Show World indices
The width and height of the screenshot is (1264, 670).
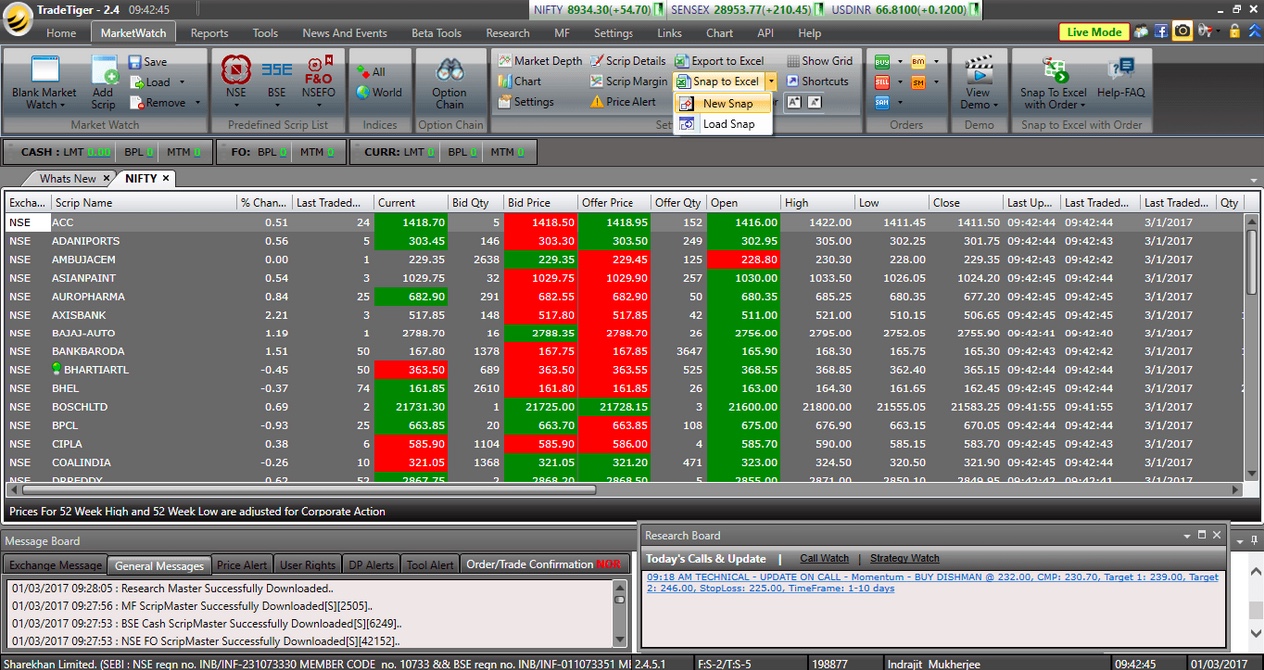click(379, 93)
